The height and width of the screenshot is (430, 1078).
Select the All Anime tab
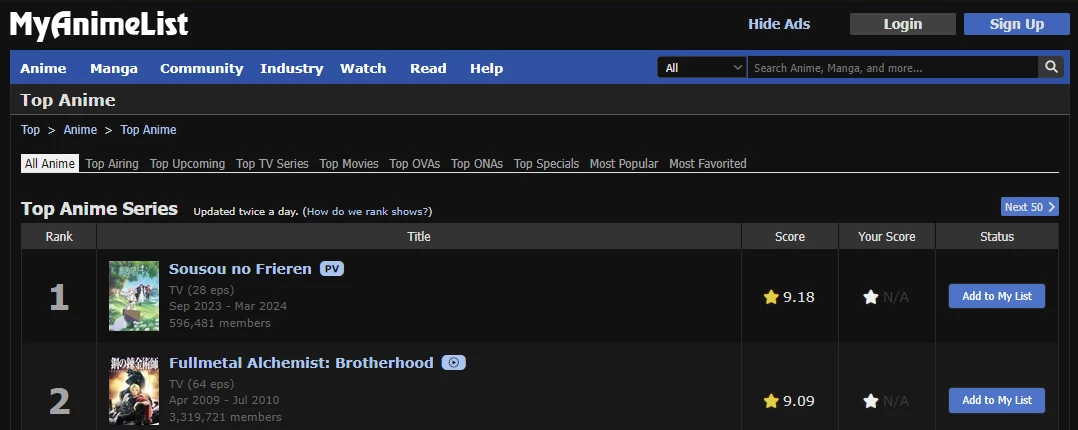pyautogui.click(x=50, y=164)
